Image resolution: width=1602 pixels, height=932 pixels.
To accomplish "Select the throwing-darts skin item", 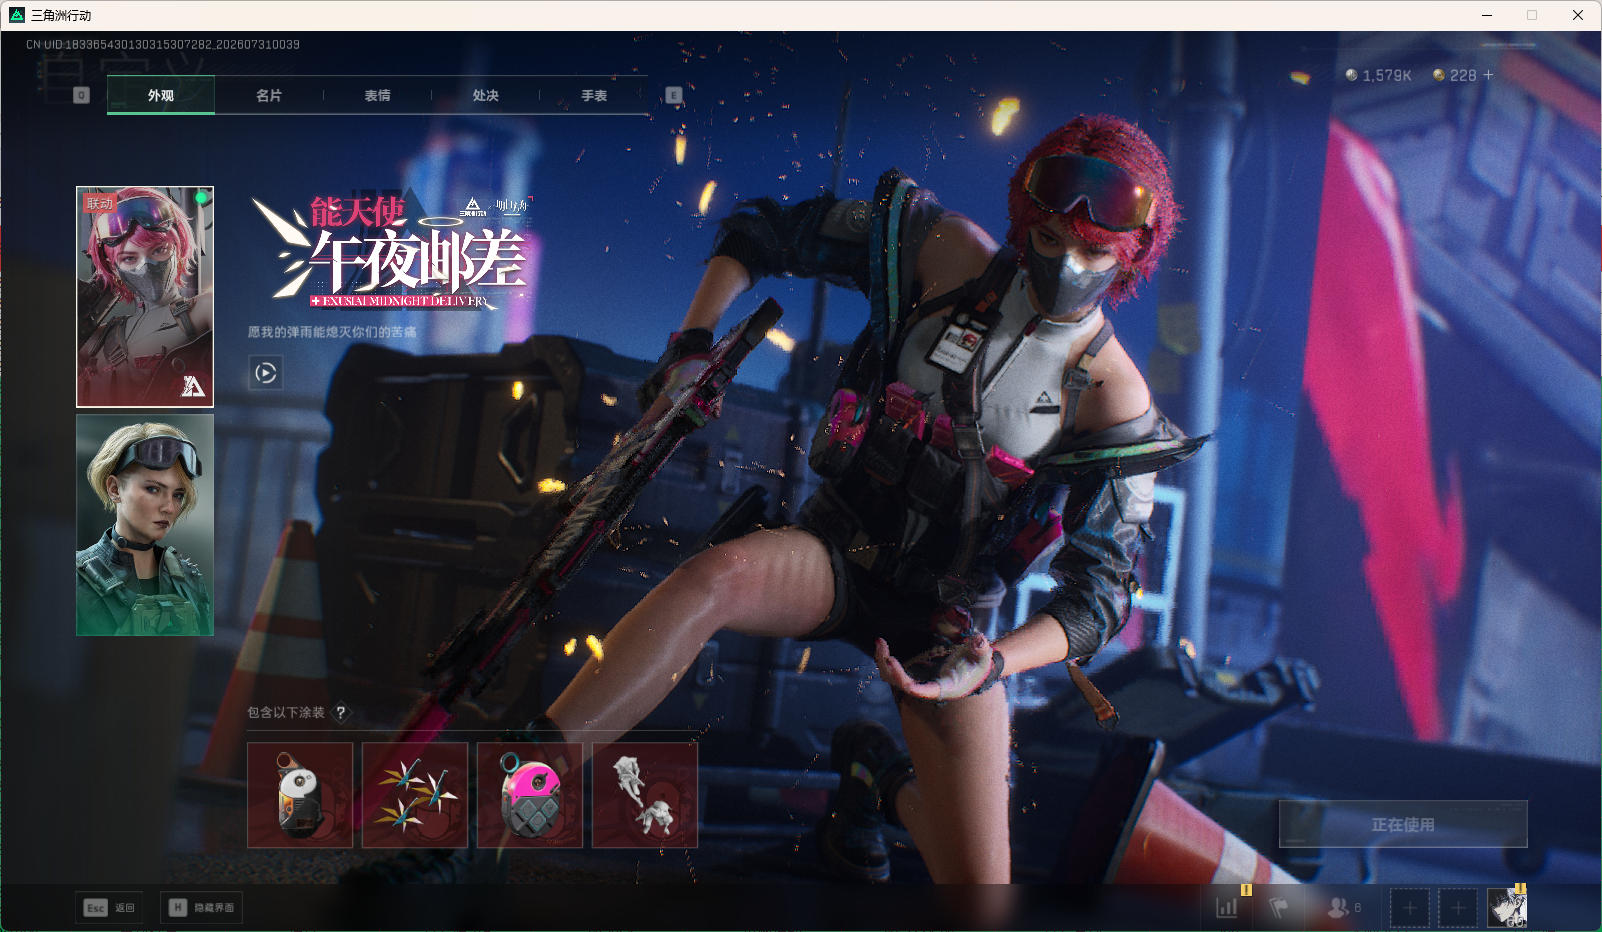I will (x=415, y=795).
